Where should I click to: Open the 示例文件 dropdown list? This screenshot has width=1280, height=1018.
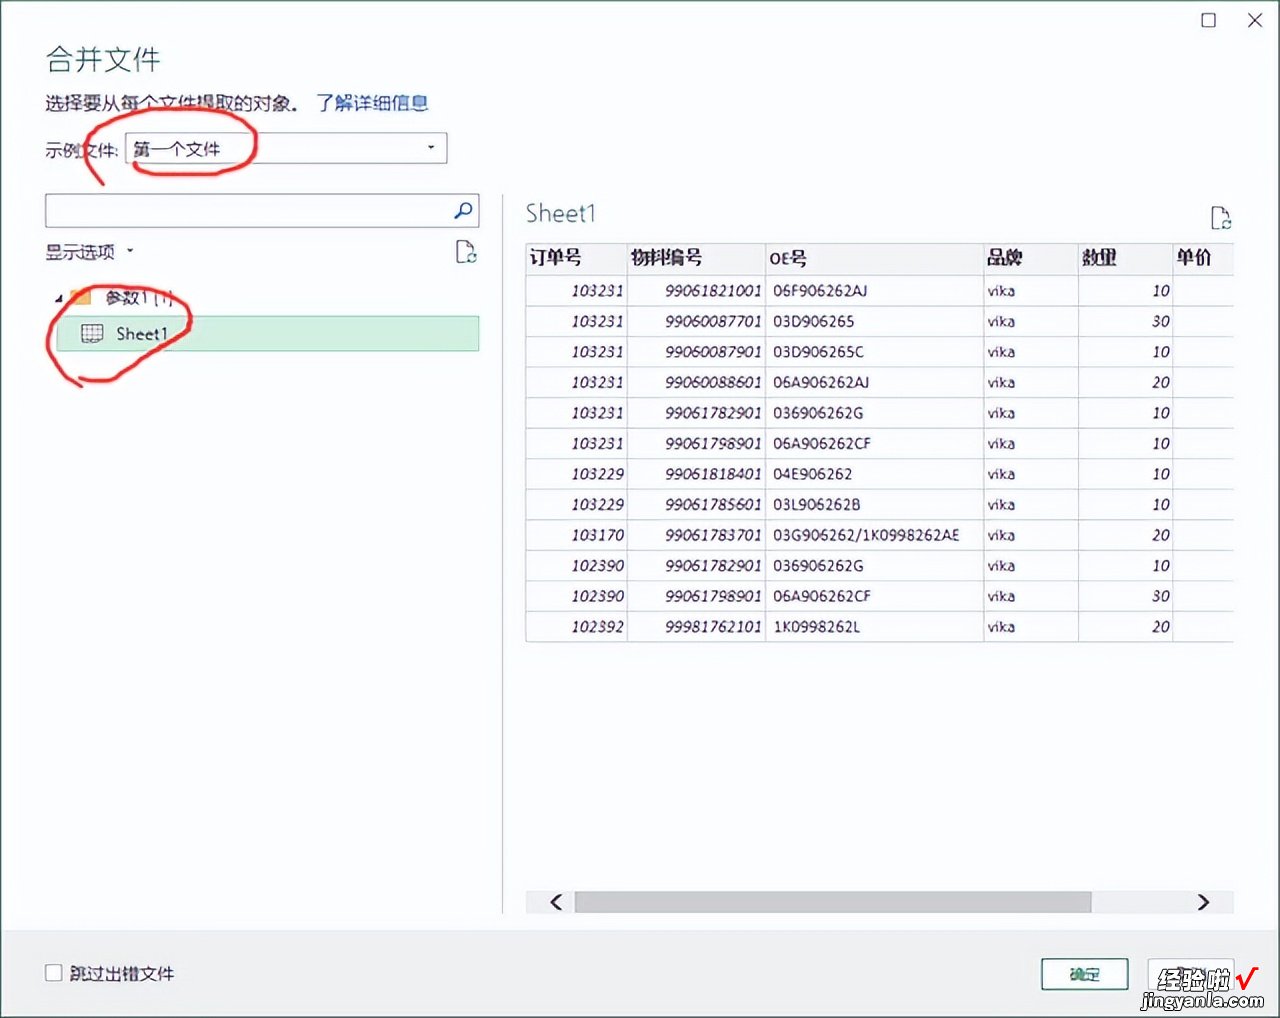(x=286, y=148)
